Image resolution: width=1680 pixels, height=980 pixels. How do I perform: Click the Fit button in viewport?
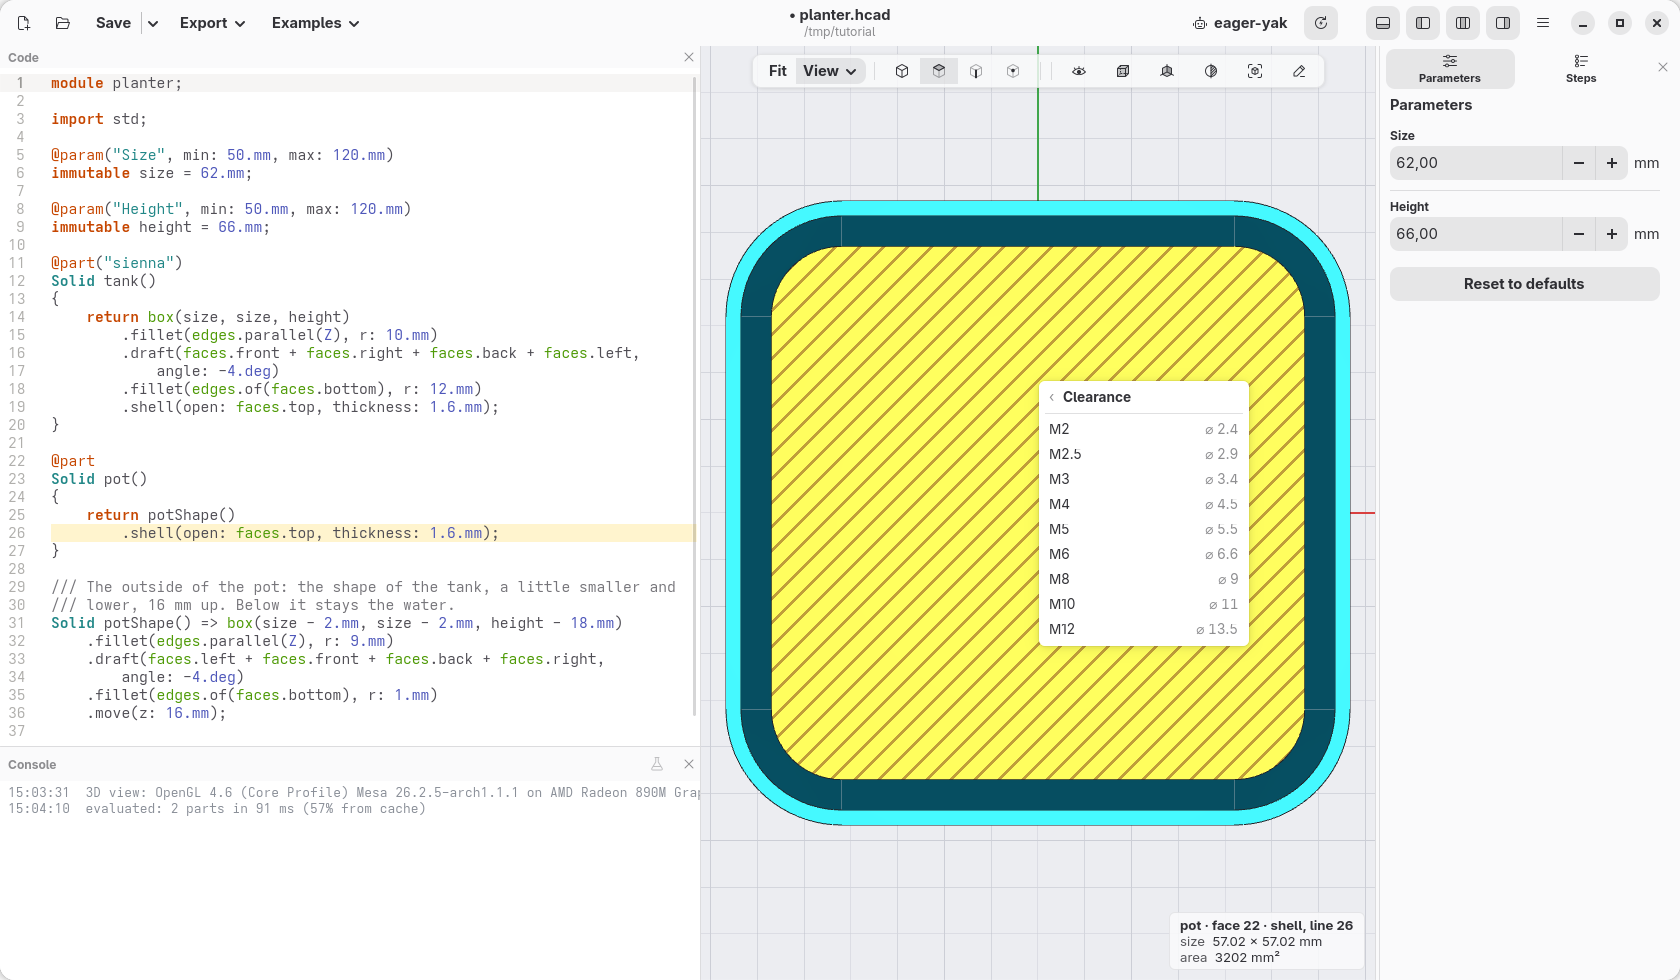[x=778, y=71]
